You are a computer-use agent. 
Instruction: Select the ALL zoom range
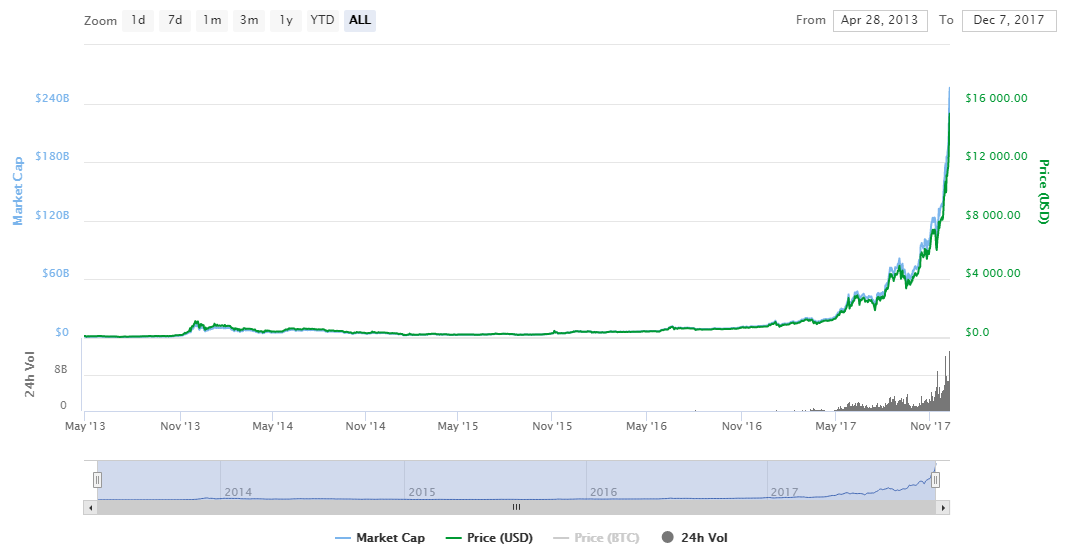click(x=360, y=20)
